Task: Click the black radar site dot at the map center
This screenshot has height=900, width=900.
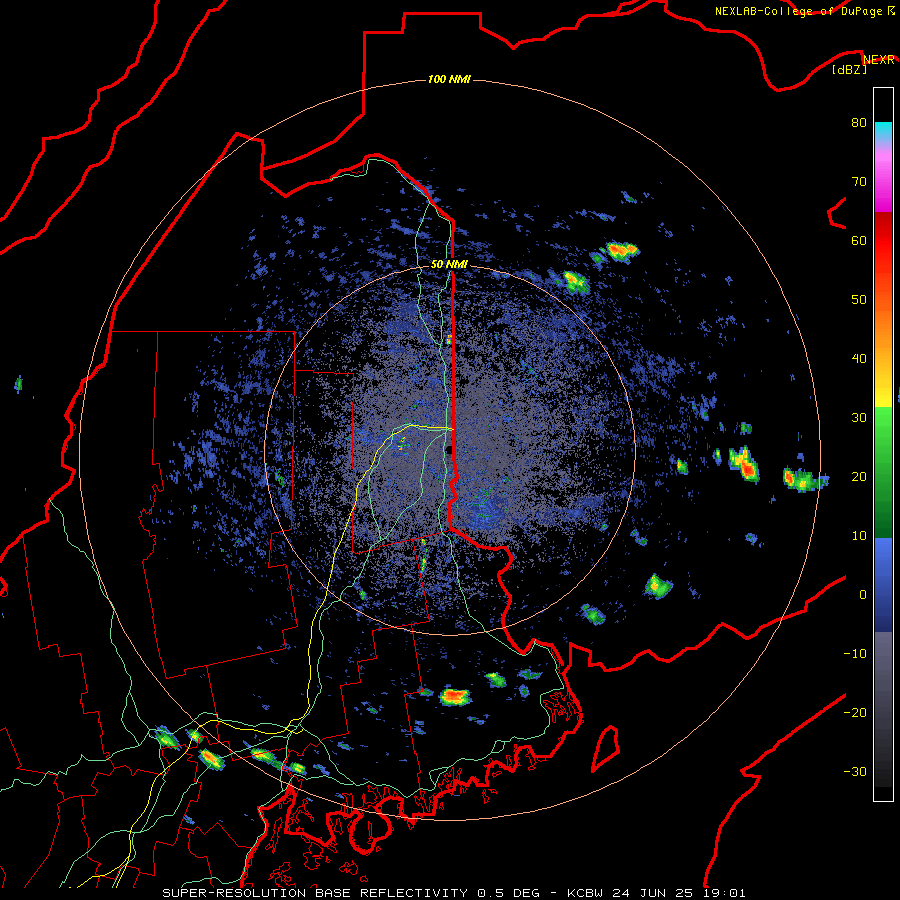Action: tap(449, 449)
